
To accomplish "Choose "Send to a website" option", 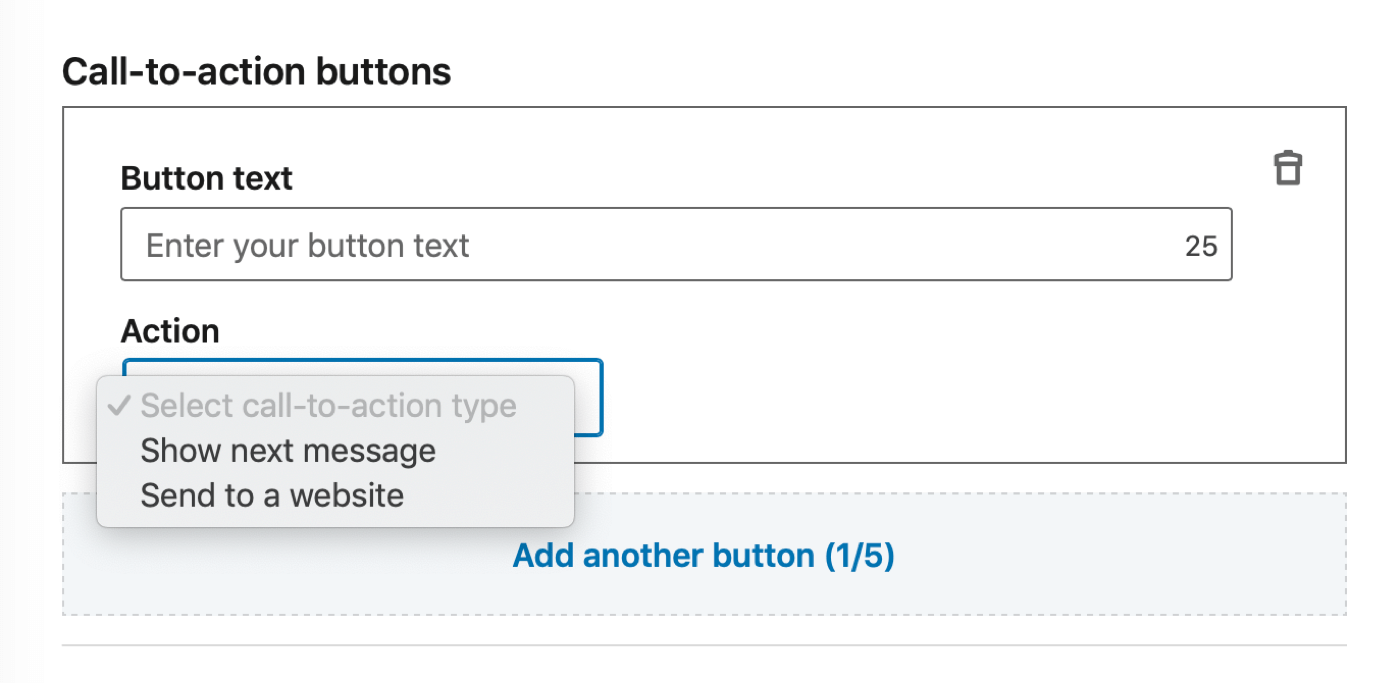I will [272, 495].
